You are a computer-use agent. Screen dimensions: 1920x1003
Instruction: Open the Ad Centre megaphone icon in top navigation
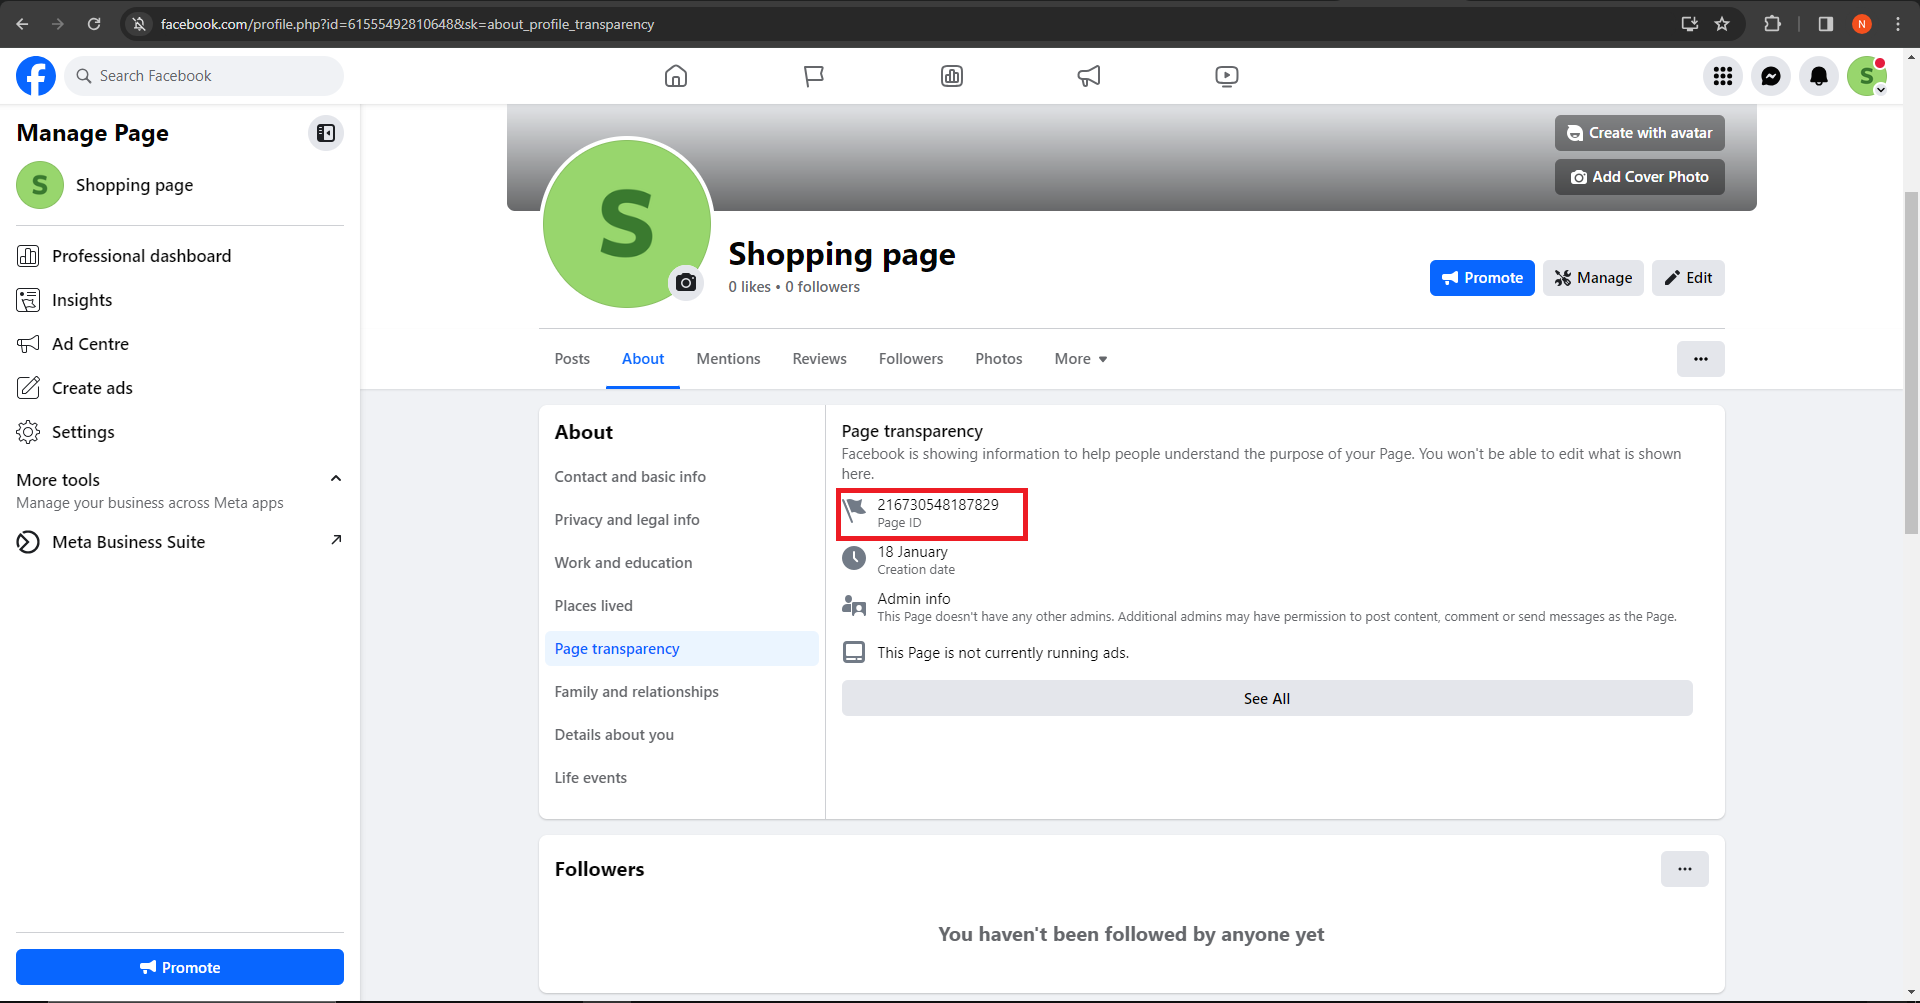point(1089,76)
